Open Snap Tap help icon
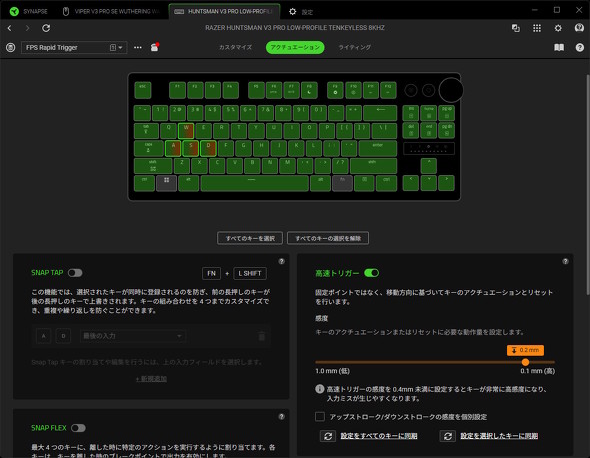 click(281, 261)
